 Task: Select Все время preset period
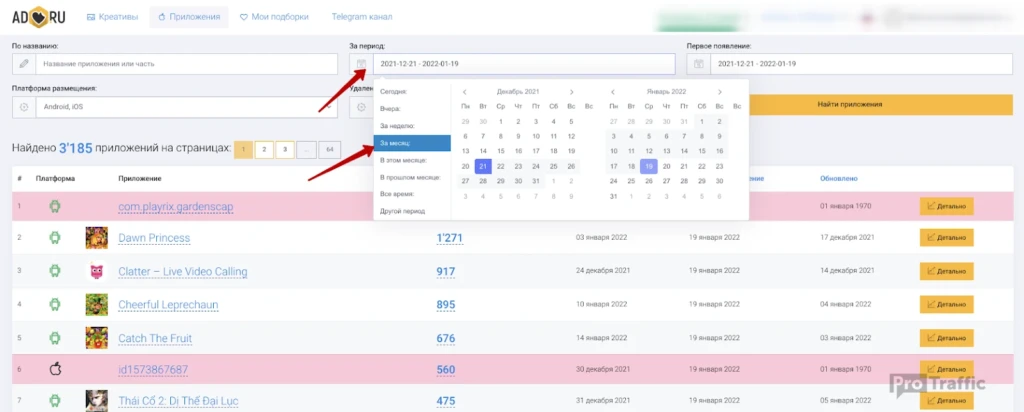412,194
